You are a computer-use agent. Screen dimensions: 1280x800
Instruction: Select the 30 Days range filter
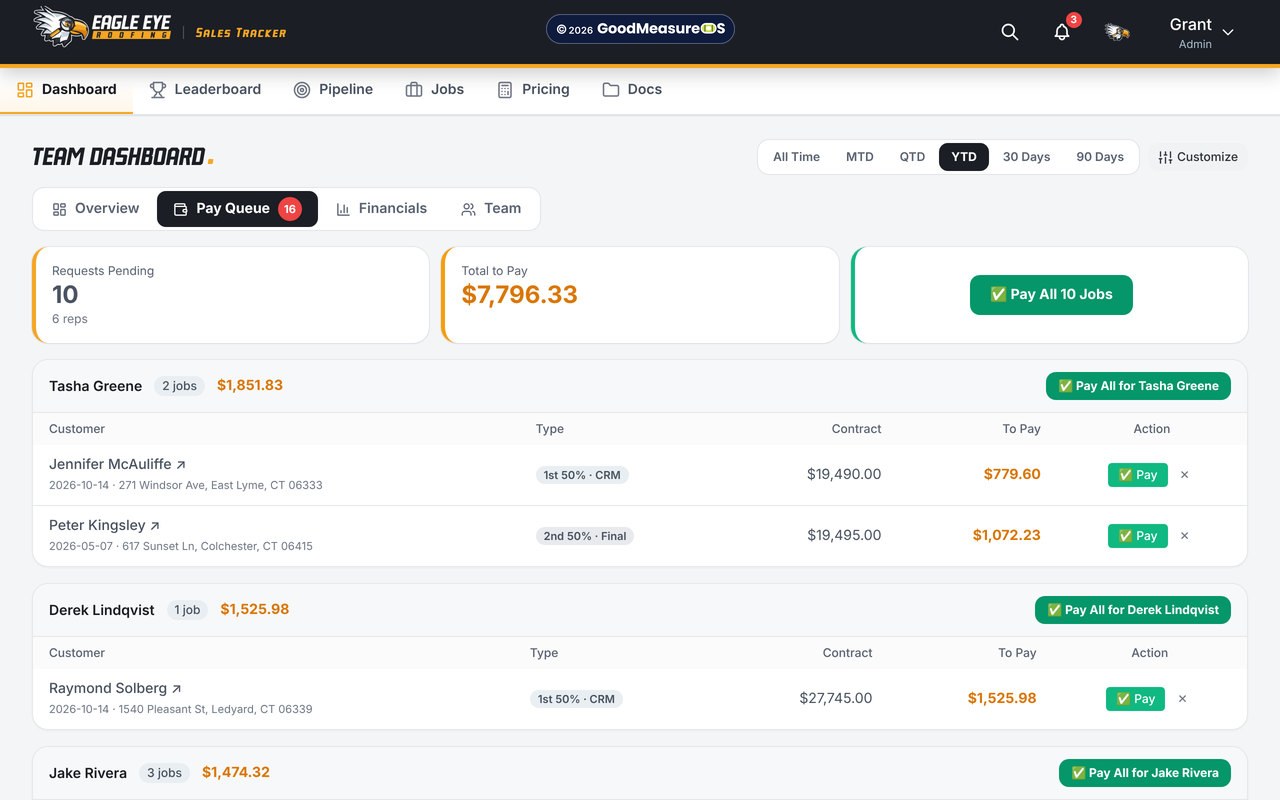pyautogui.click(x=1026, y=157)
